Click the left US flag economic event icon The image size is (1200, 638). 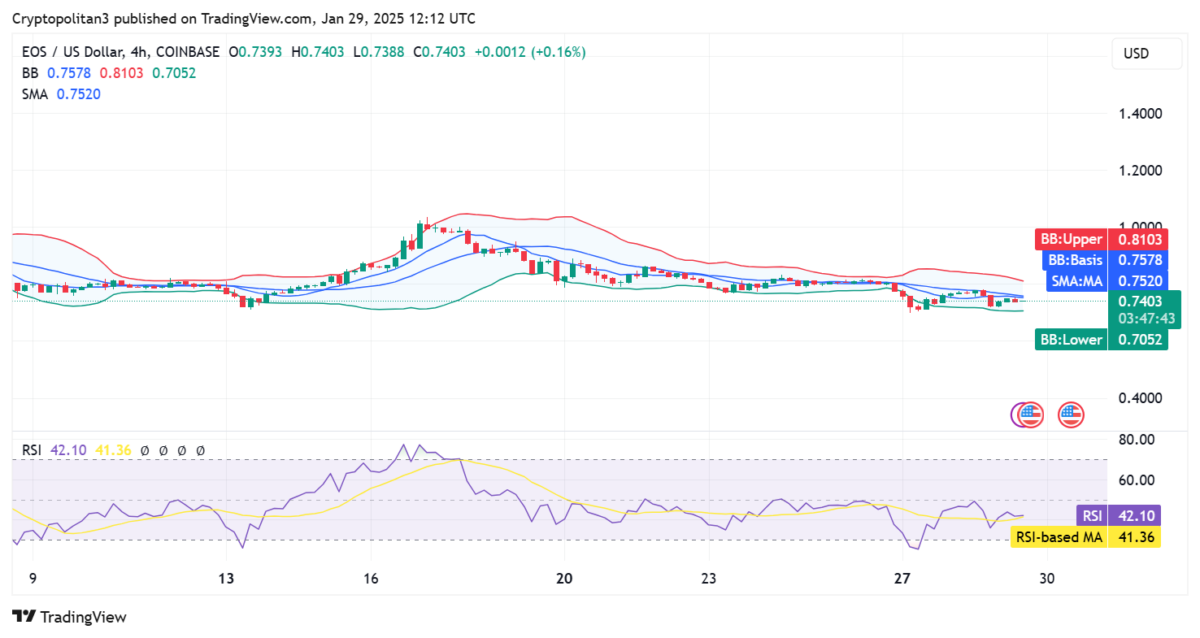[1030, 414]
